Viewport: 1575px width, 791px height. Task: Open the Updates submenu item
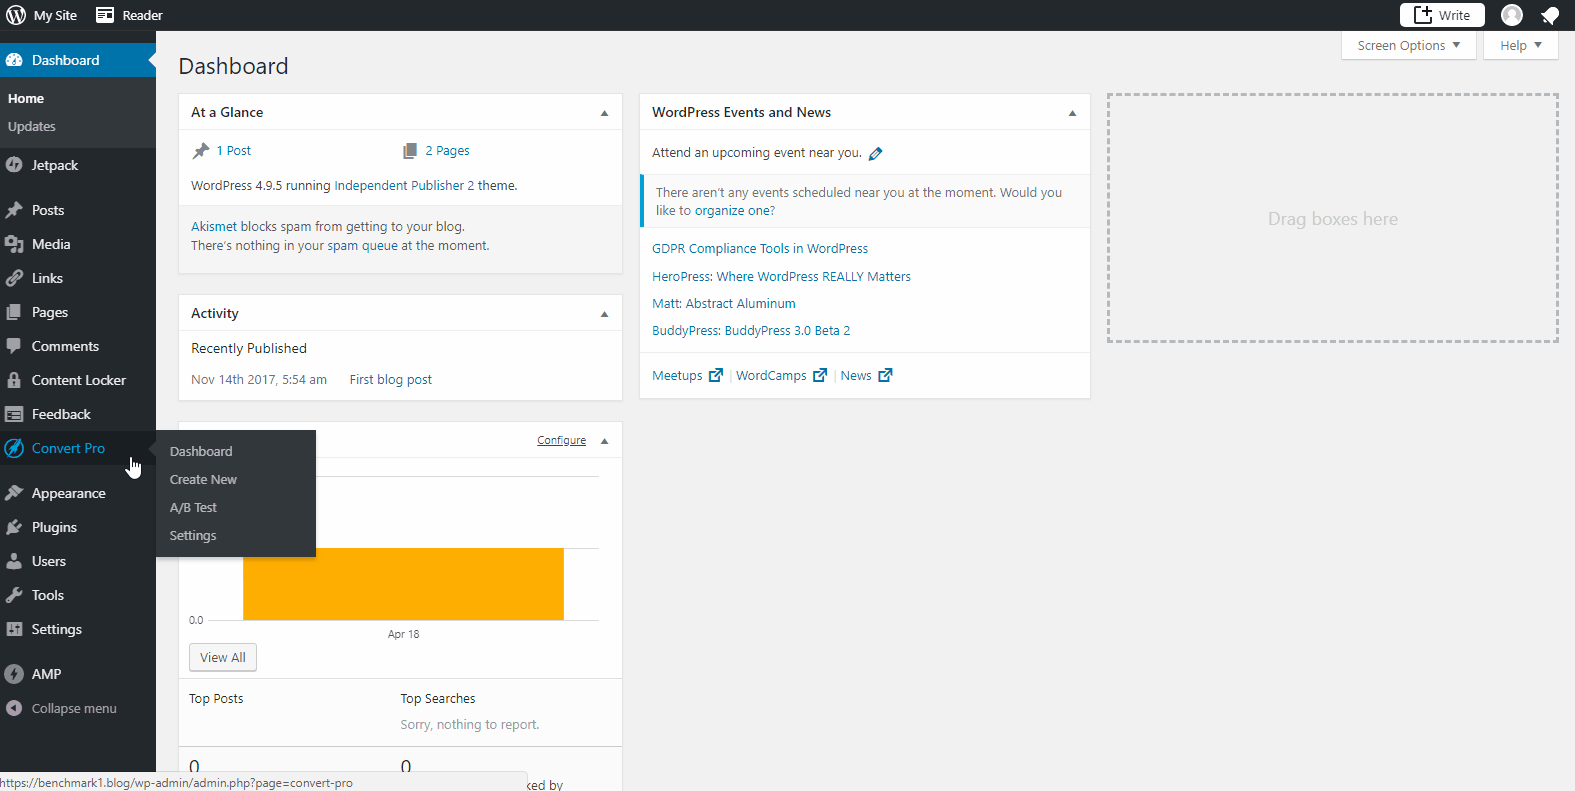pos(32,127)
